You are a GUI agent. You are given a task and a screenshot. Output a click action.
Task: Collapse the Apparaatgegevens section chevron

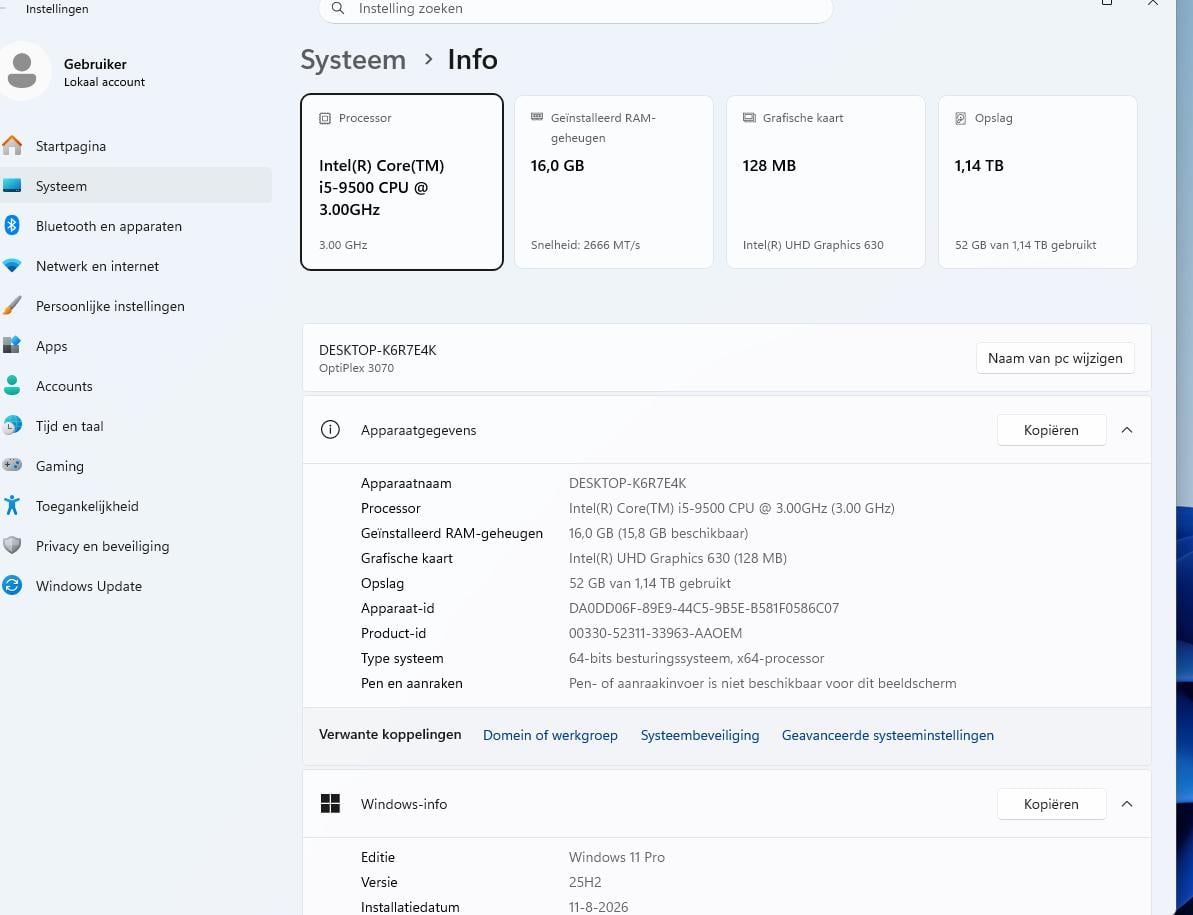click(x=1127, y=430)
